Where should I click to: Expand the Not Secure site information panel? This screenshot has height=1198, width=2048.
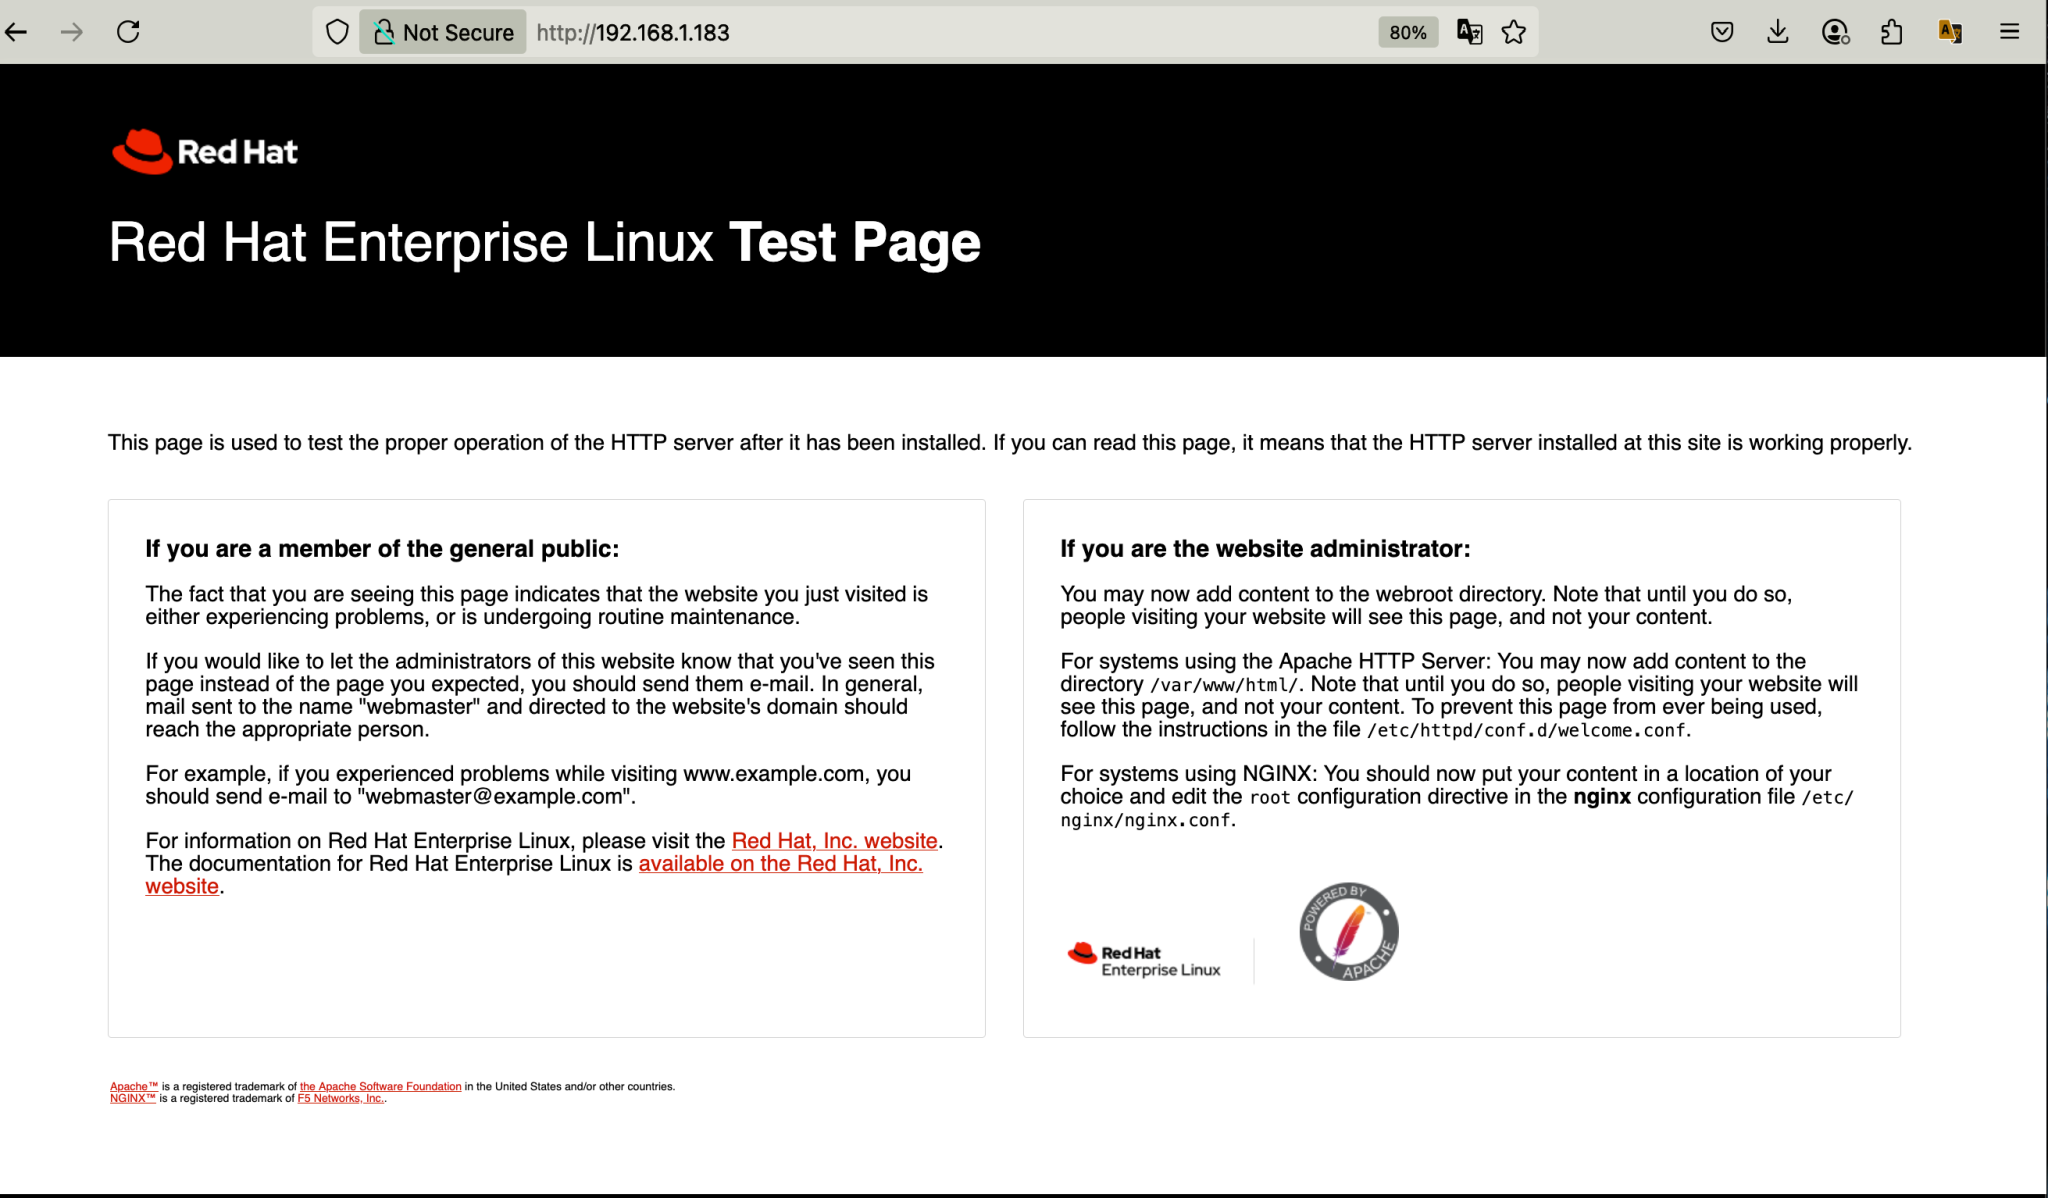click(441, 32)
